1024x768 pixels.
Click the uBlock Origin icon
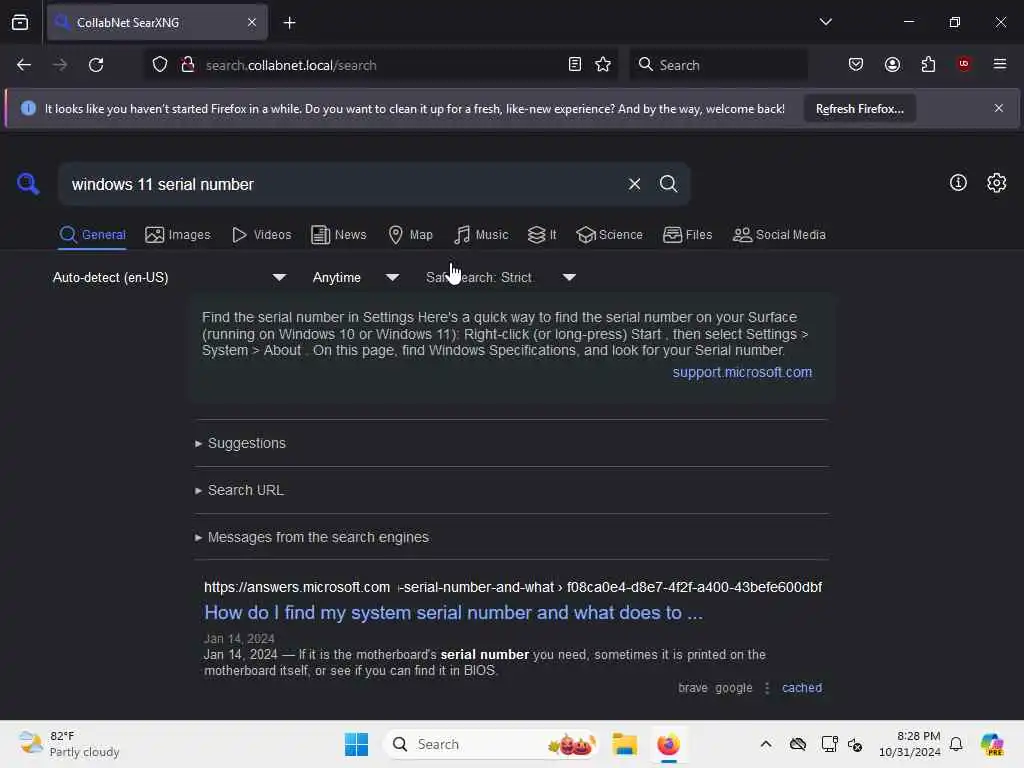click(964, 64)
